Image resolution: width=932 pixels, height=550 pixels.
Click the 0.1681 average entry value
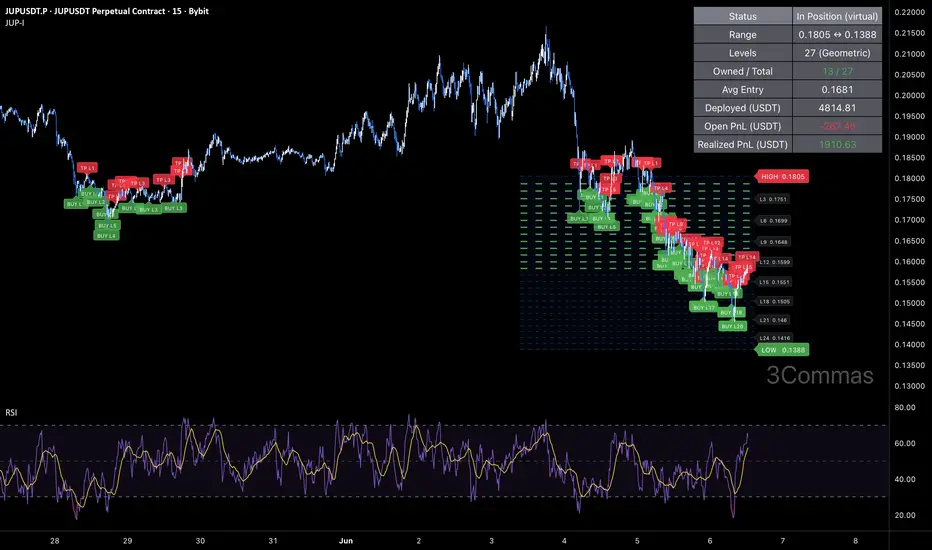[x=837, y=90]
